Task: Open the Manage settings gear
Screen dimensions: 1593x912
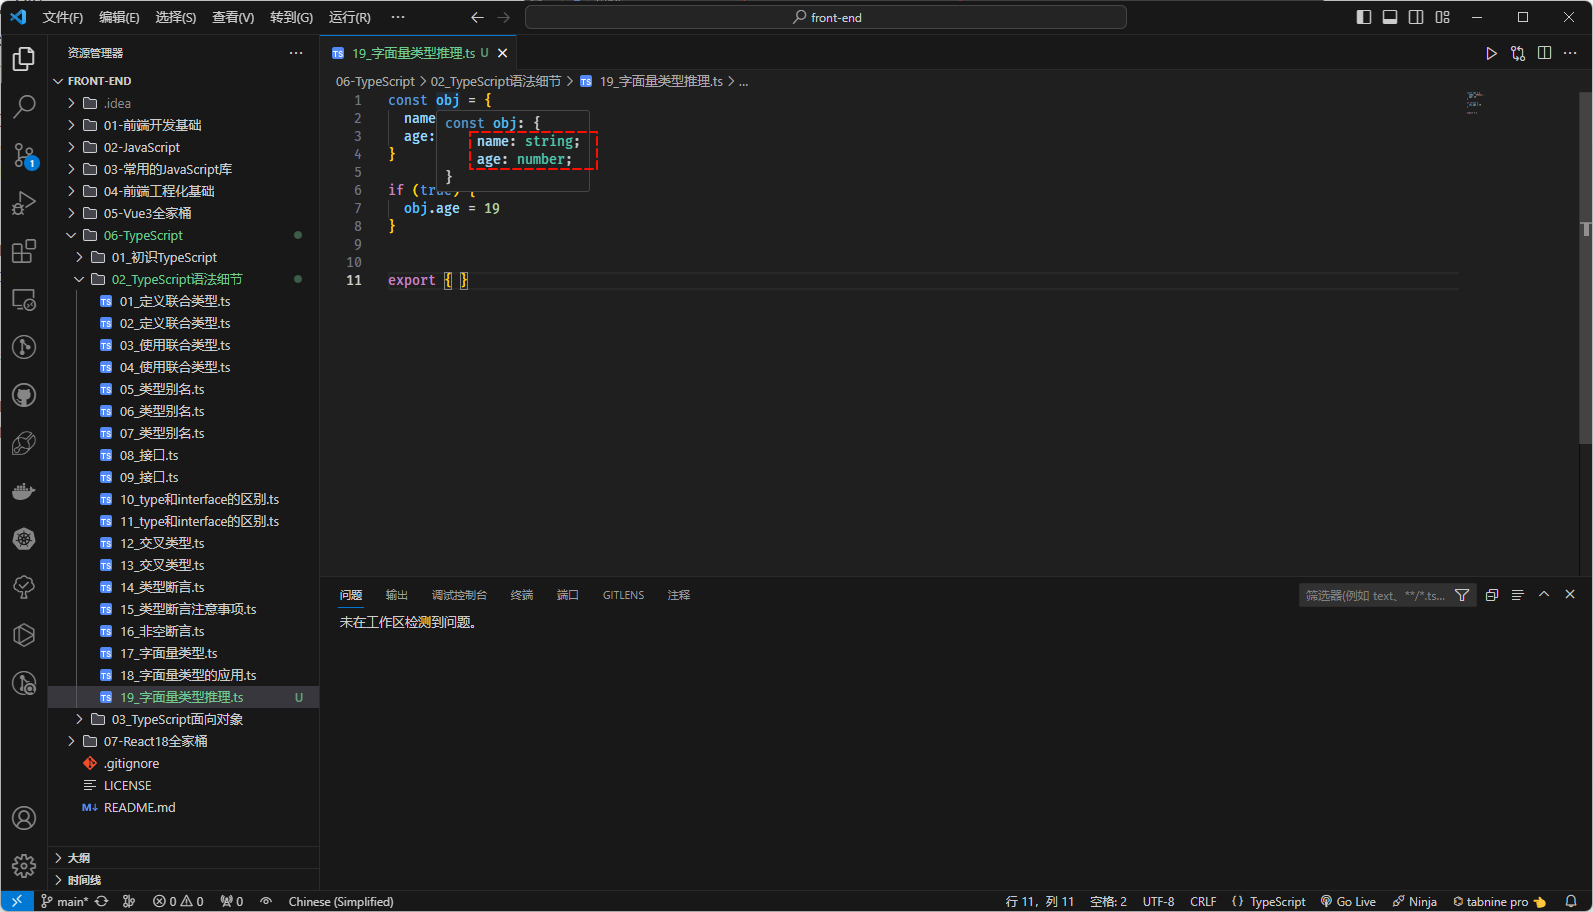Action: (24, 865)
